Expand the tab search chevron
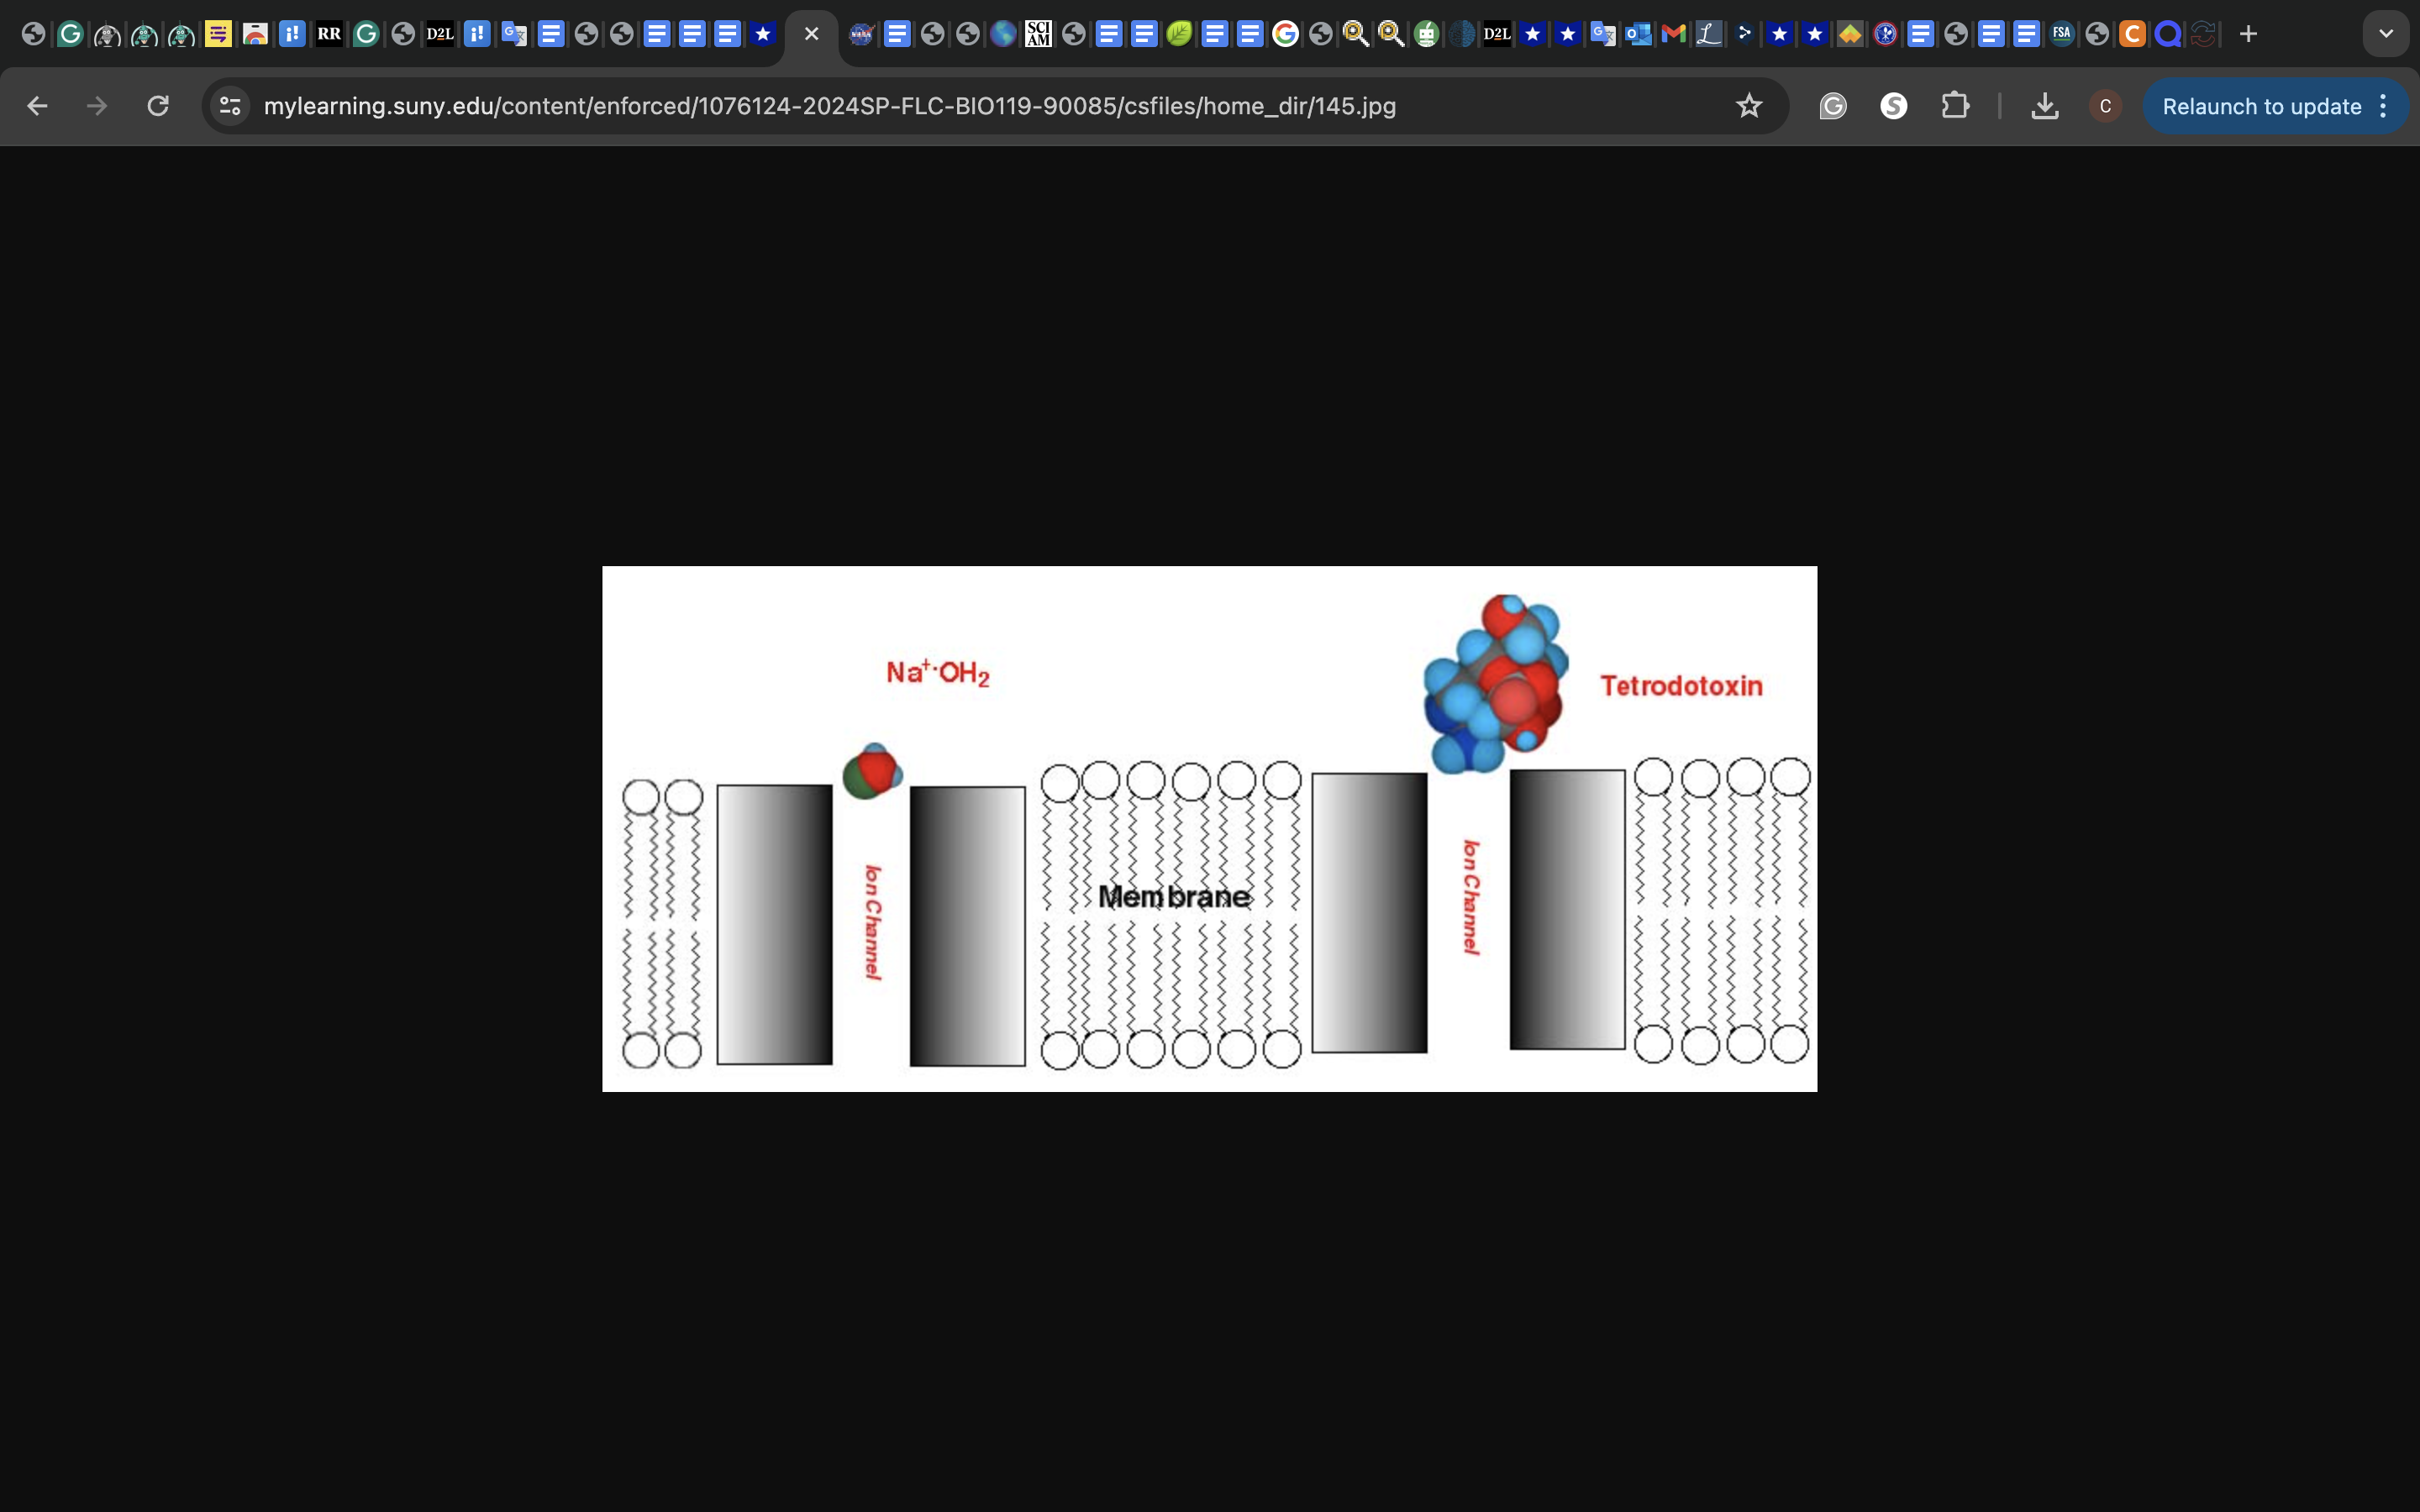 [x=2385, y=34]
